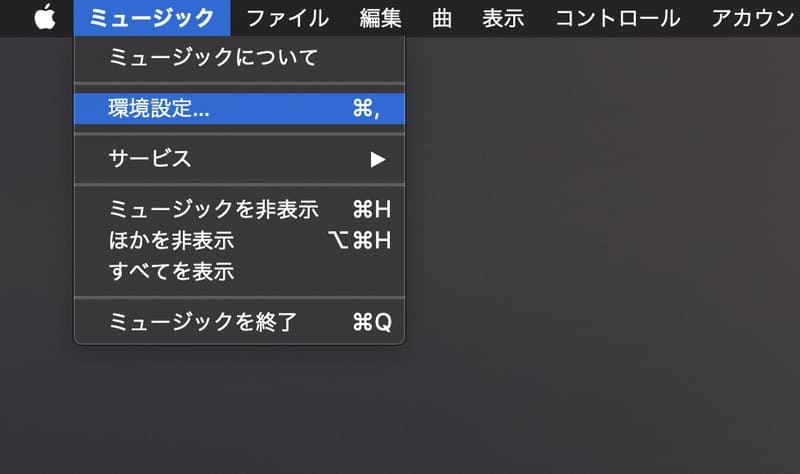Open the コントロール menu
The height and width of the screenshot is (474, 800).
point(618,18)
